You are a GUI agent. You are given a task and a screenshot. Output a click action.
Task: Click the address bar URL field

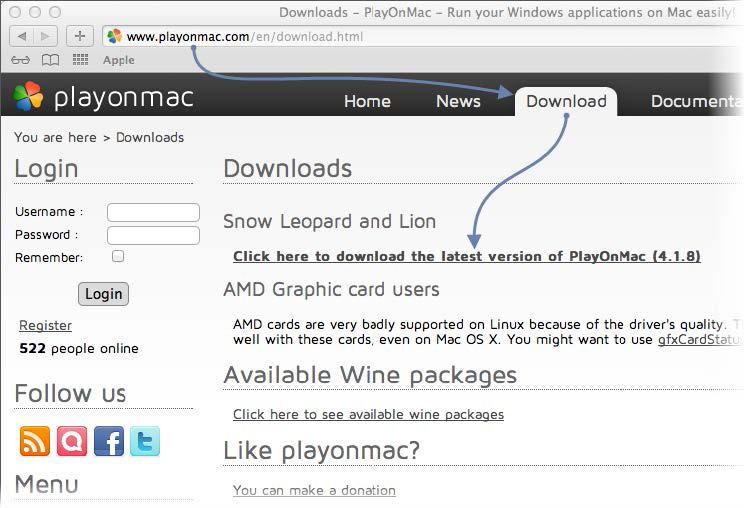pos(423,37)
